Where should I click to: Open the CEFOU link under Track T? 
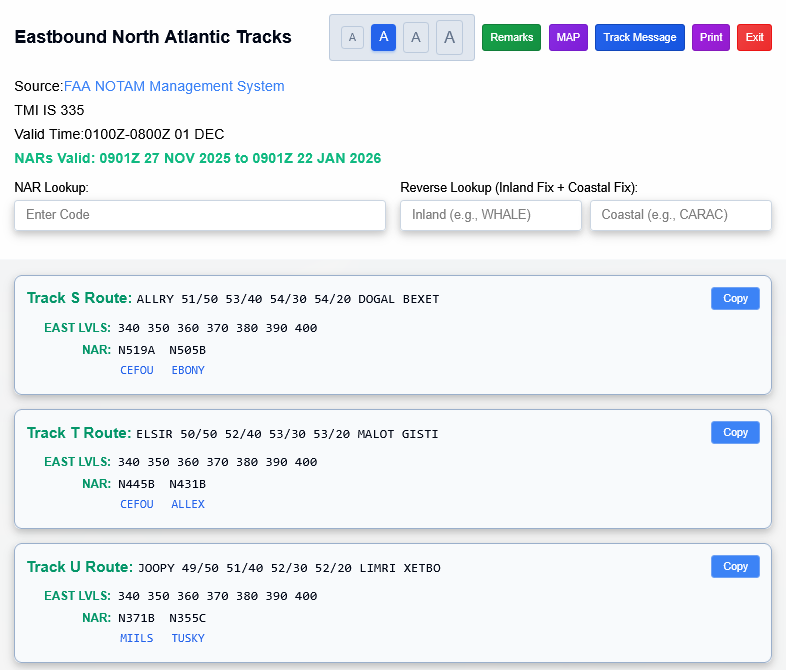coord(137,504)
